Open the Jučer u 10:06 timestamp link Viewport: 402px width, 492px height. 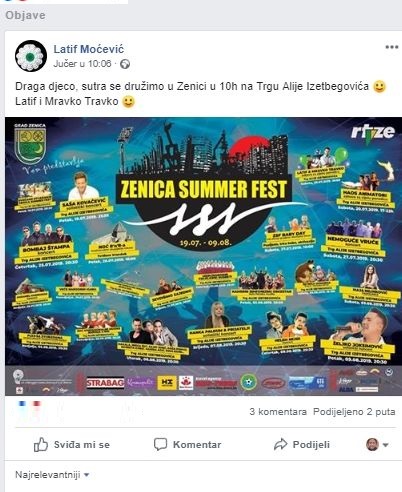point(82,64)
